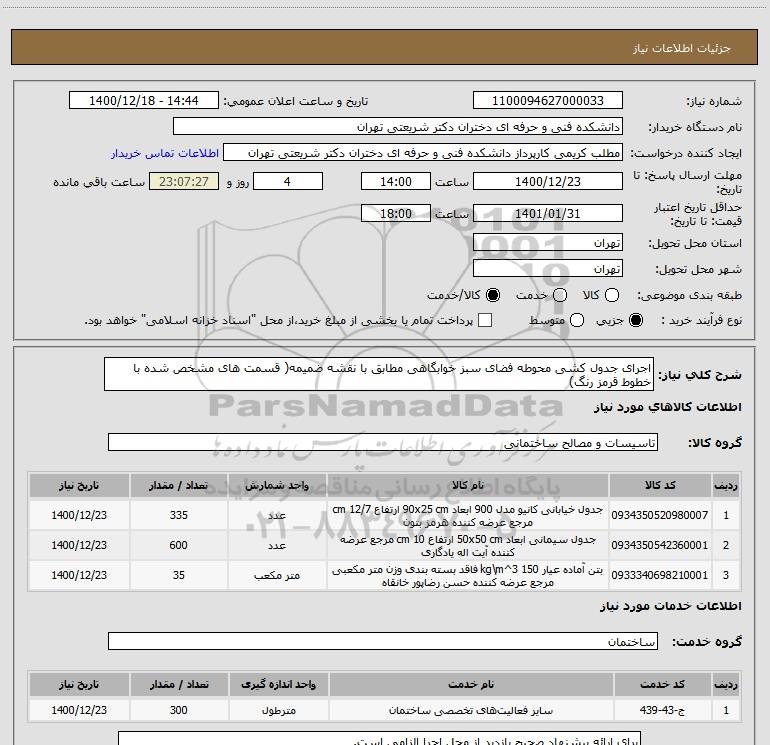Click the quantity 35 cell
The width and height of the screenshot is (770, 745).
[179, 575]
